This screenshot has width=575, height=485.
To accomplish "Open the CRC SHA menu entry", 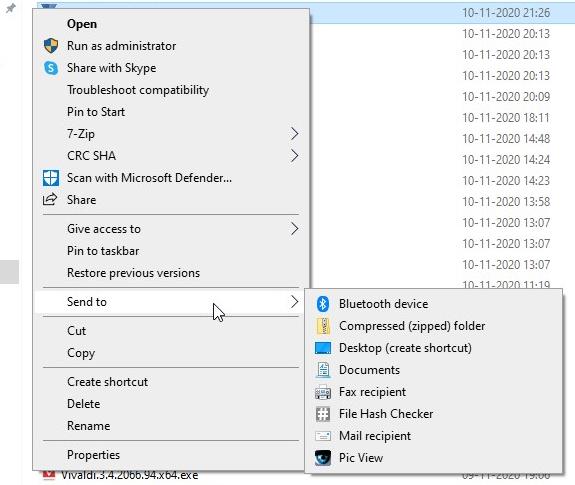I will tap(171, 156).
